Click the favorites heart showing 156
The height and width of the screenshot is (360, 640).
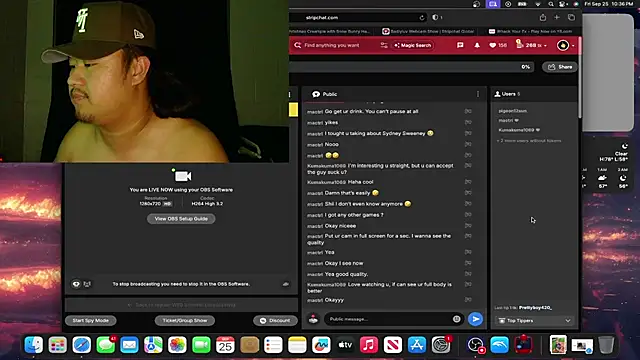pos(498,45)
